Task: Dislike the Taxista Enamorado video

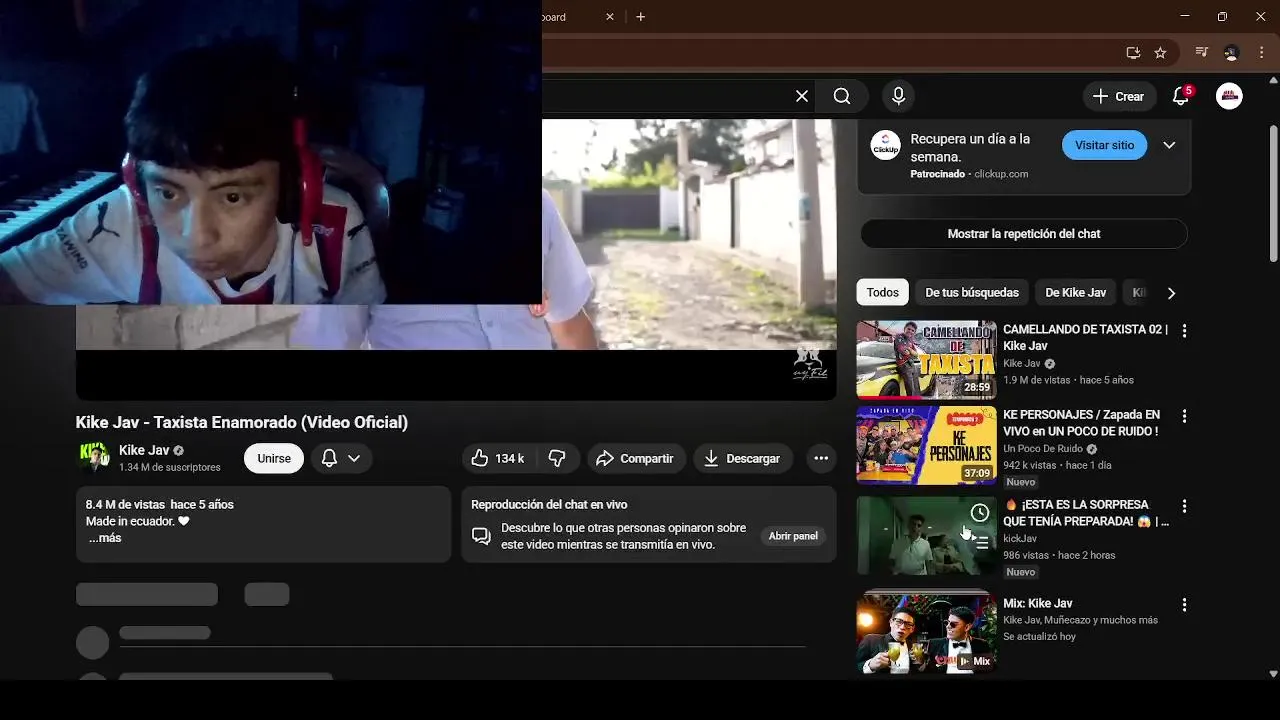Action: pos(557,458)
